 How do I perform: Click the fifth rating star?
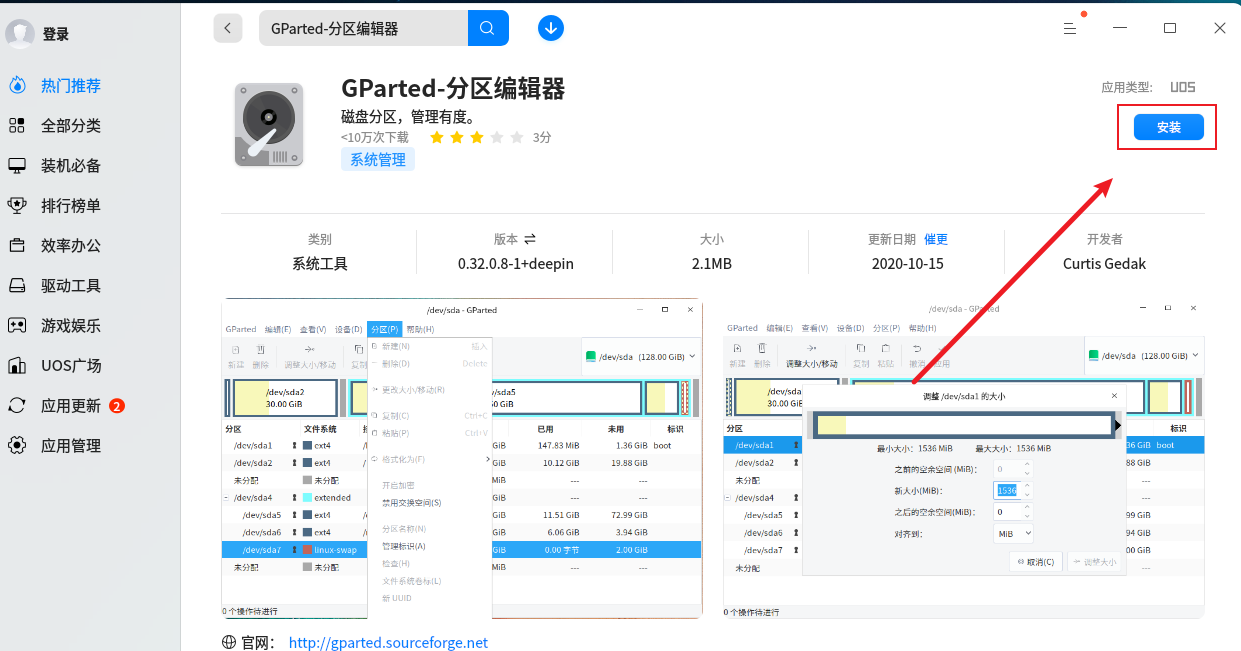[x=517, y=137]
